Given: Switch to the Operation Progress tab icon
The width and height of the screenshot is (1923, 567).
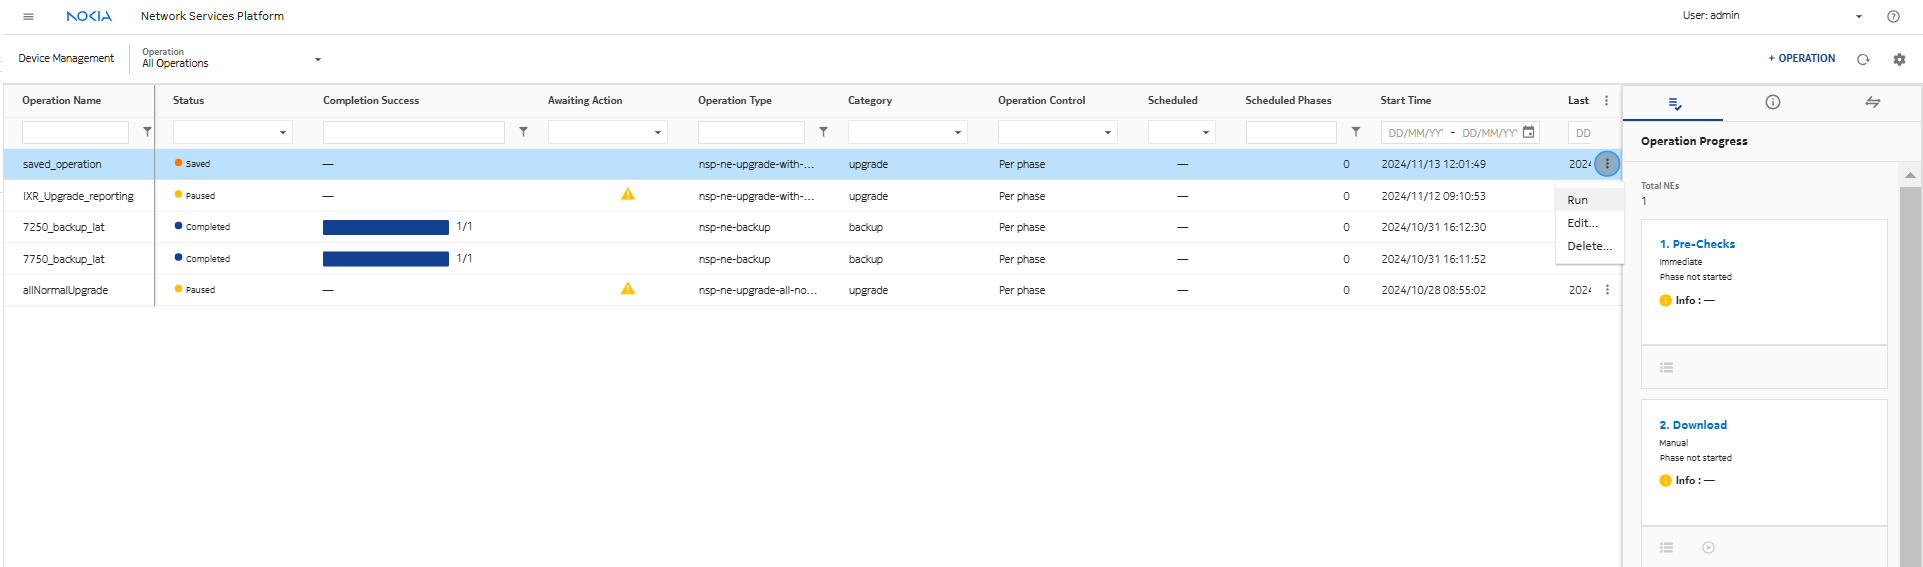Looking at the screenshot, I should click(x=1675, y=103).
